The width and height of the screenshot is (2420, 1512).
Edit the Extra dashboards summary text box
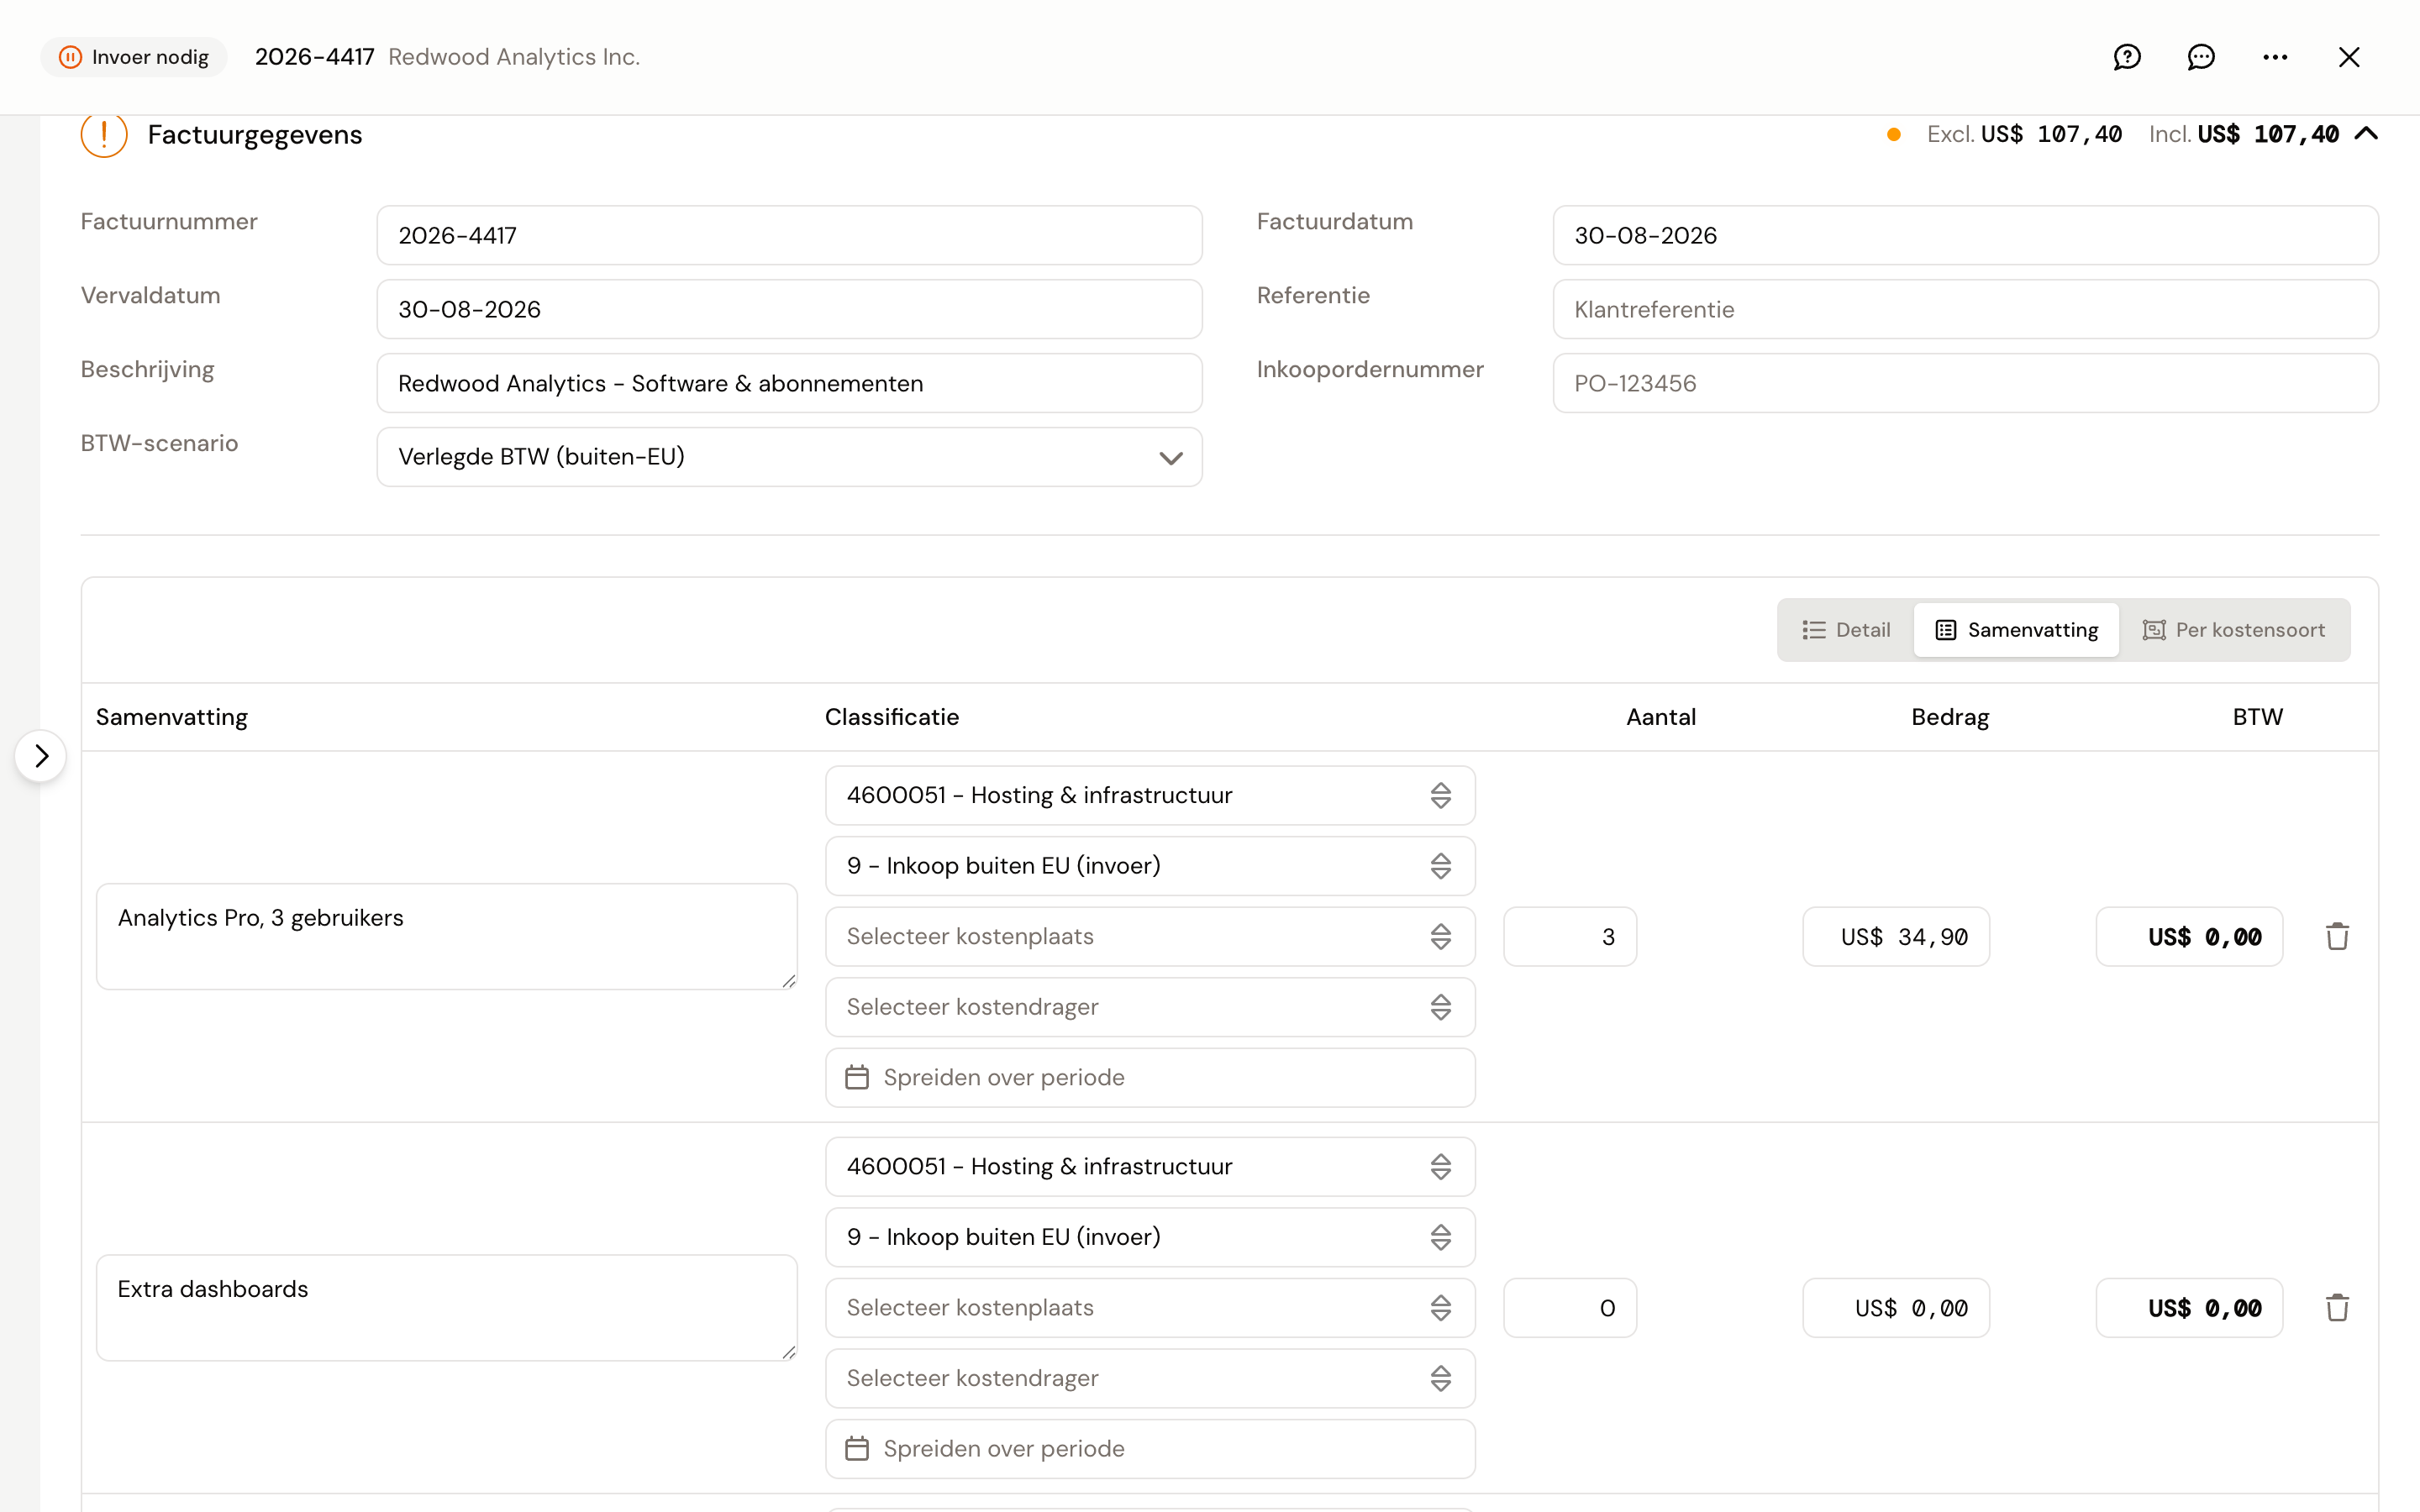point(447,1308)
